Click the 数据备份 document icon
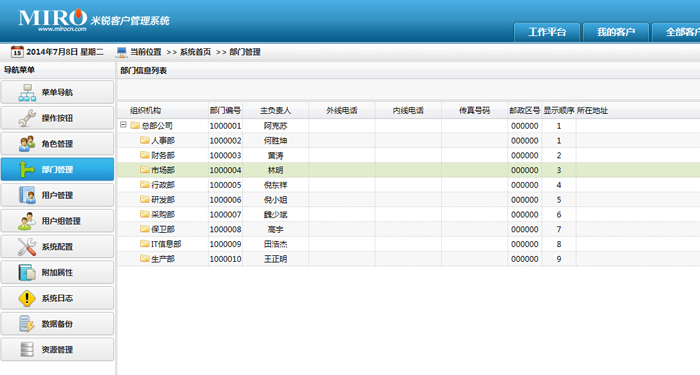This screenshot has width=700, height=375. [x=27, y=324]
